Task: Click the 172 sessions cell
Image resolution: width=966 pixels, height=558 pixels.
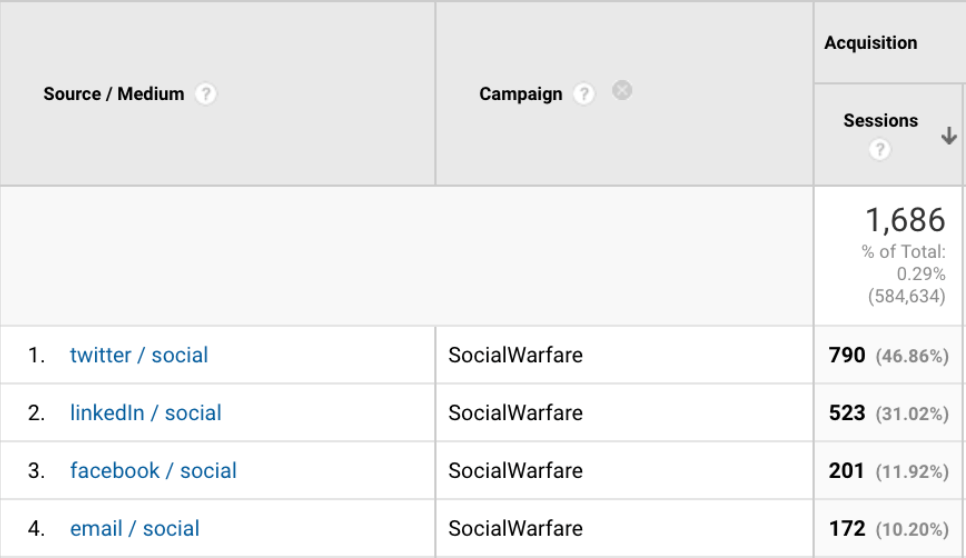Action: 846,529
